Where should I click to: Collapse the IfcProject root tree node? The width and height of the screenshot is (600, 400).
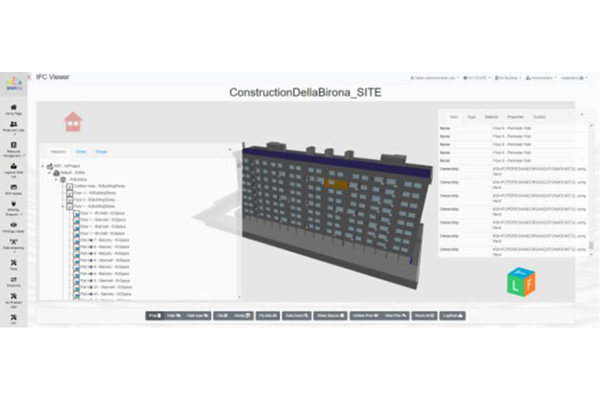tap(43, 166)
